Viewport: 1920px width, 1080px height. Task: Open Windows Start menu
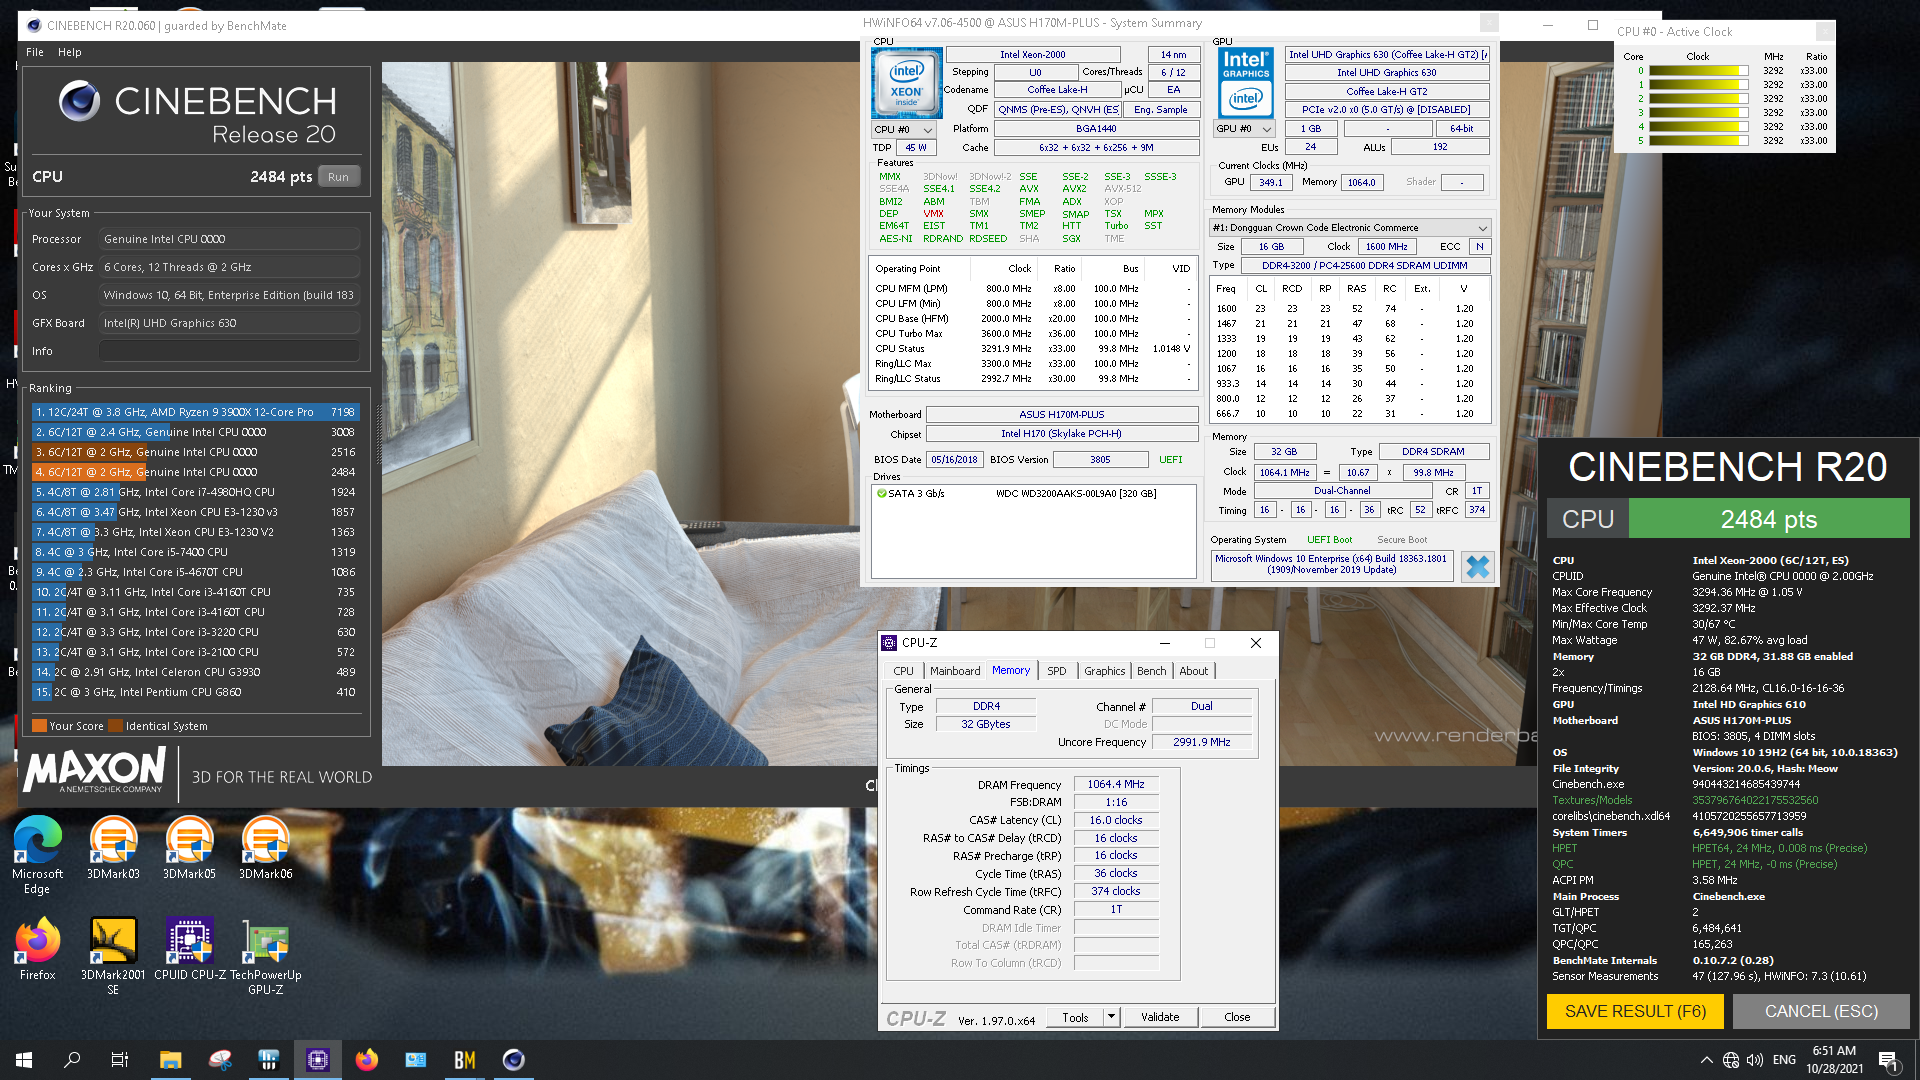[x=24, y=1060]
